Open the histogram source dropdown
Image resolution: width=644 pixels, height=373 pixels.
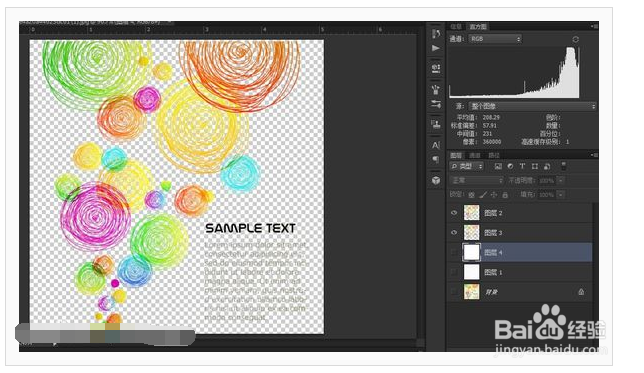[532, 106]
